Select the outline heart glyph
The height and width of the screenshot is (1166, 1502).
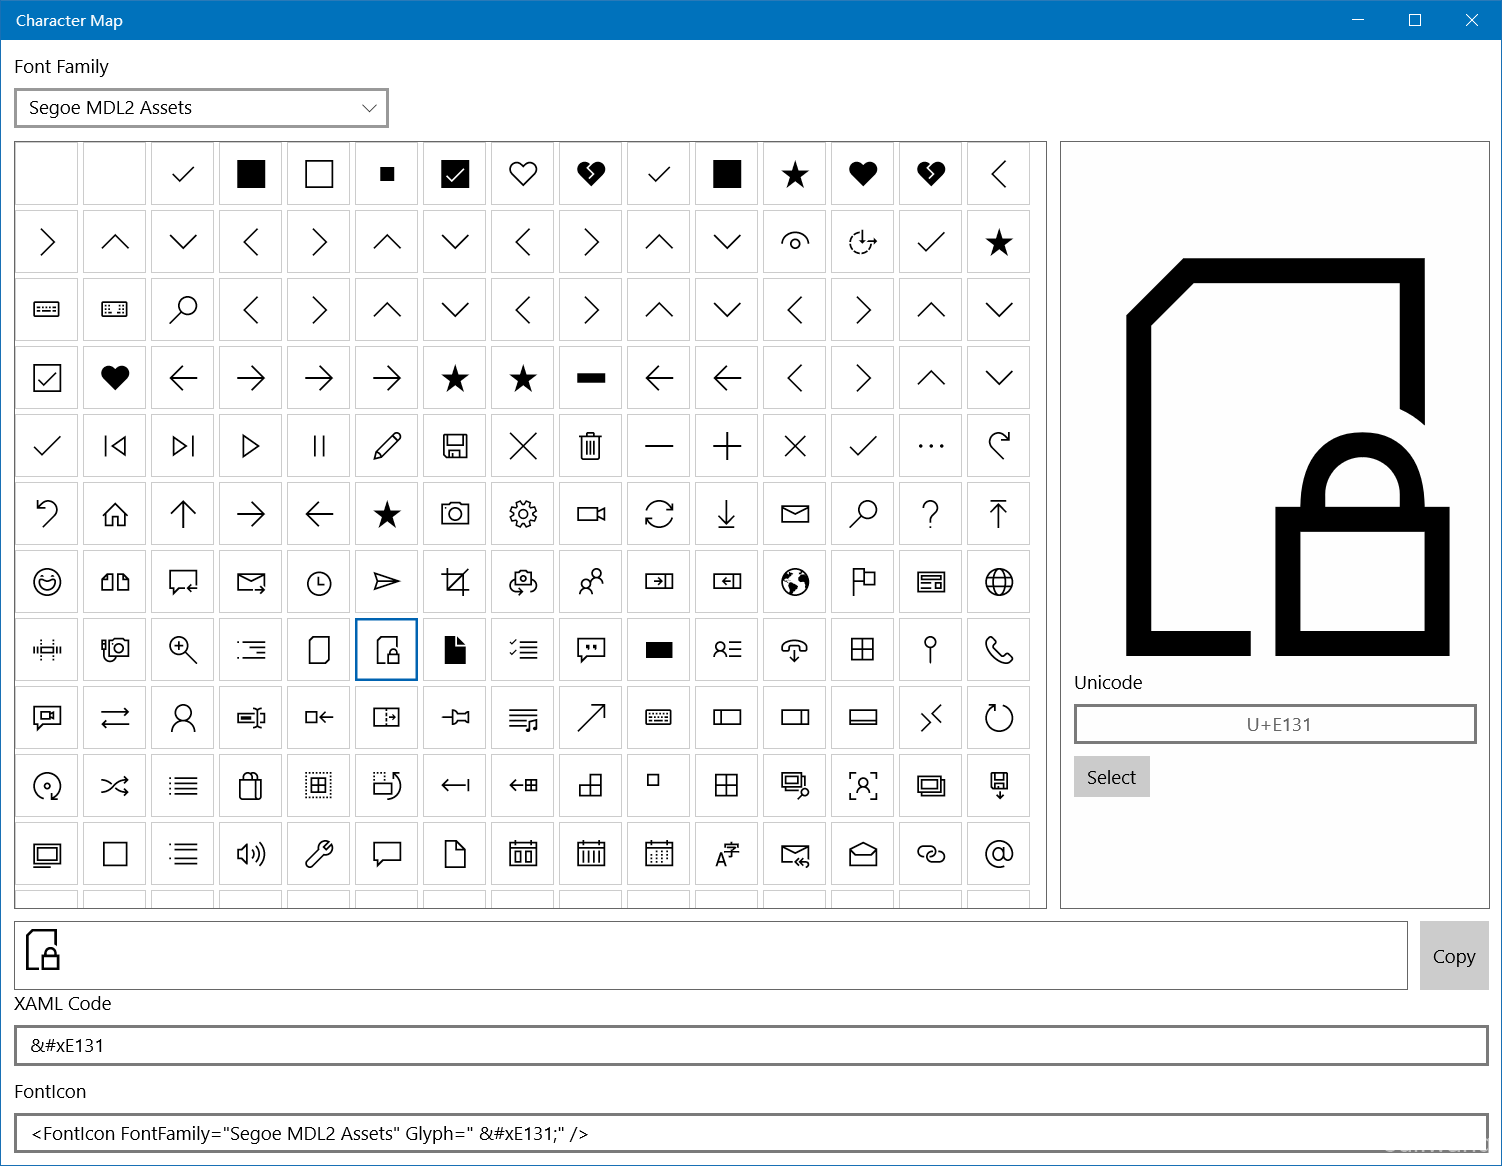tap(523, 174)
